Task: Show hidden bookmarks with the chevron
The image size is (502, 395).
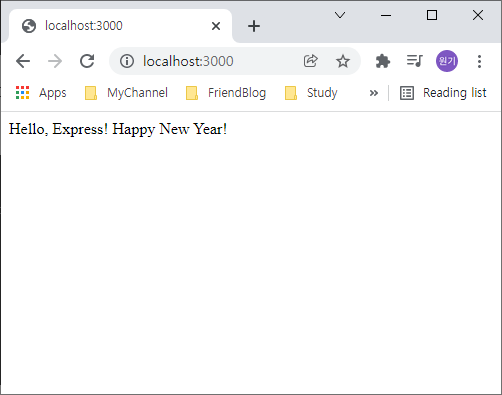Action: click(374, 93)
